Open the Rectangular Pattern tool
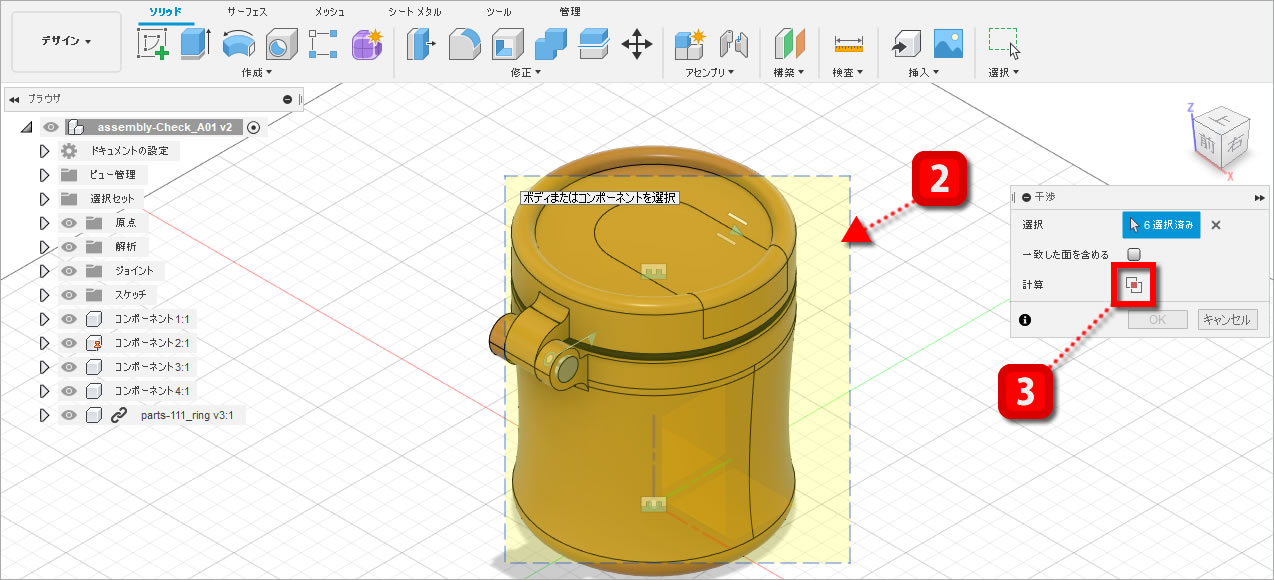This screenshot has height=580, width=1274. tap(324, 44)
